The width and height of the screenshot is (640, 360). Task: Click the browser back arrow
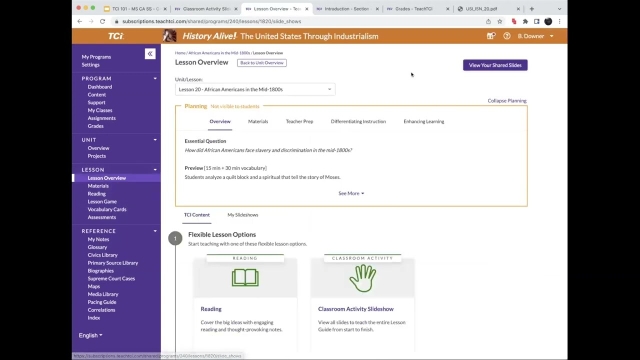(80, 21)
